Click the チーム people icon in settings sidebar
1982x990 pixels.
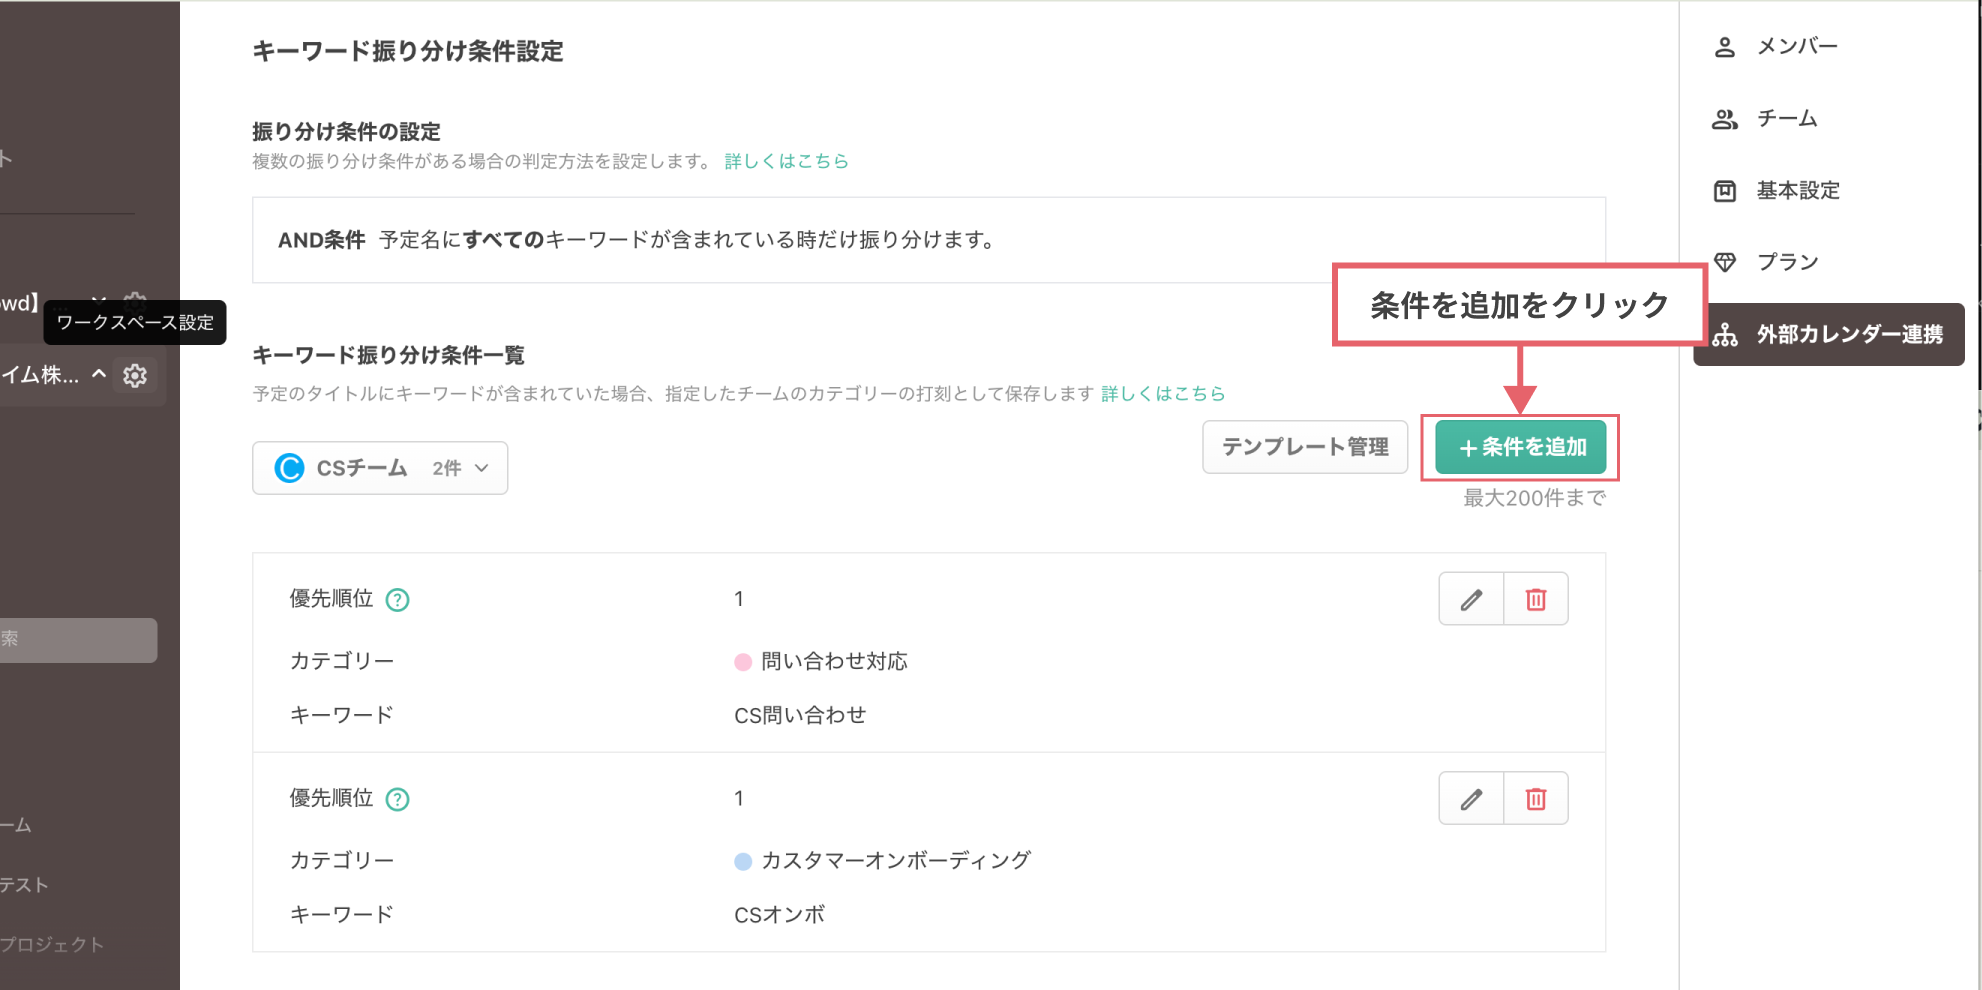[1724, 118]
